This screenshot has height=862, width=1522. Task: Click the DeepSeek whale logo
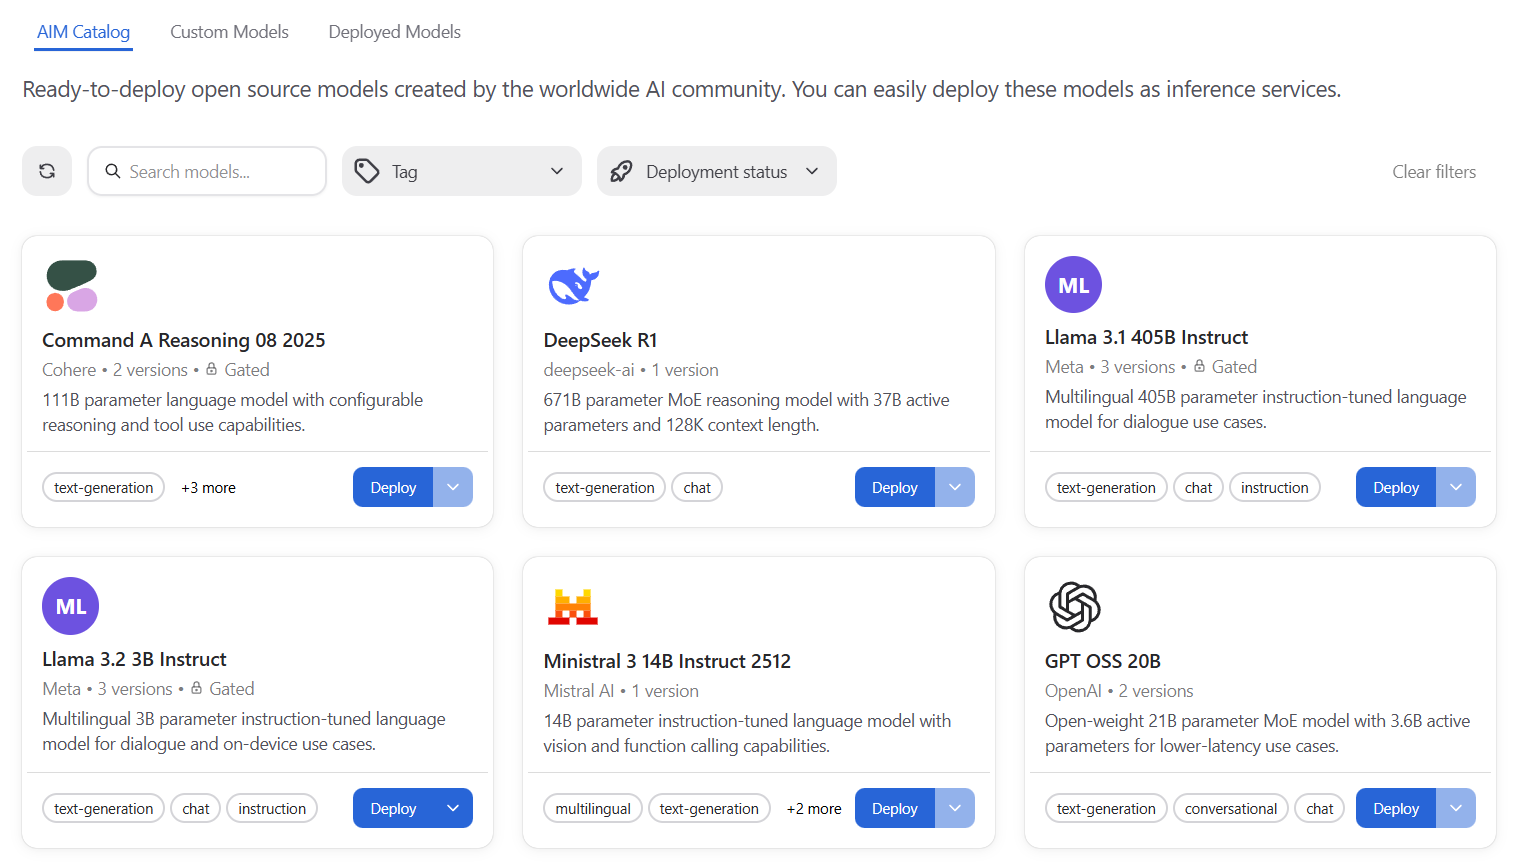[x=573, y=286]
